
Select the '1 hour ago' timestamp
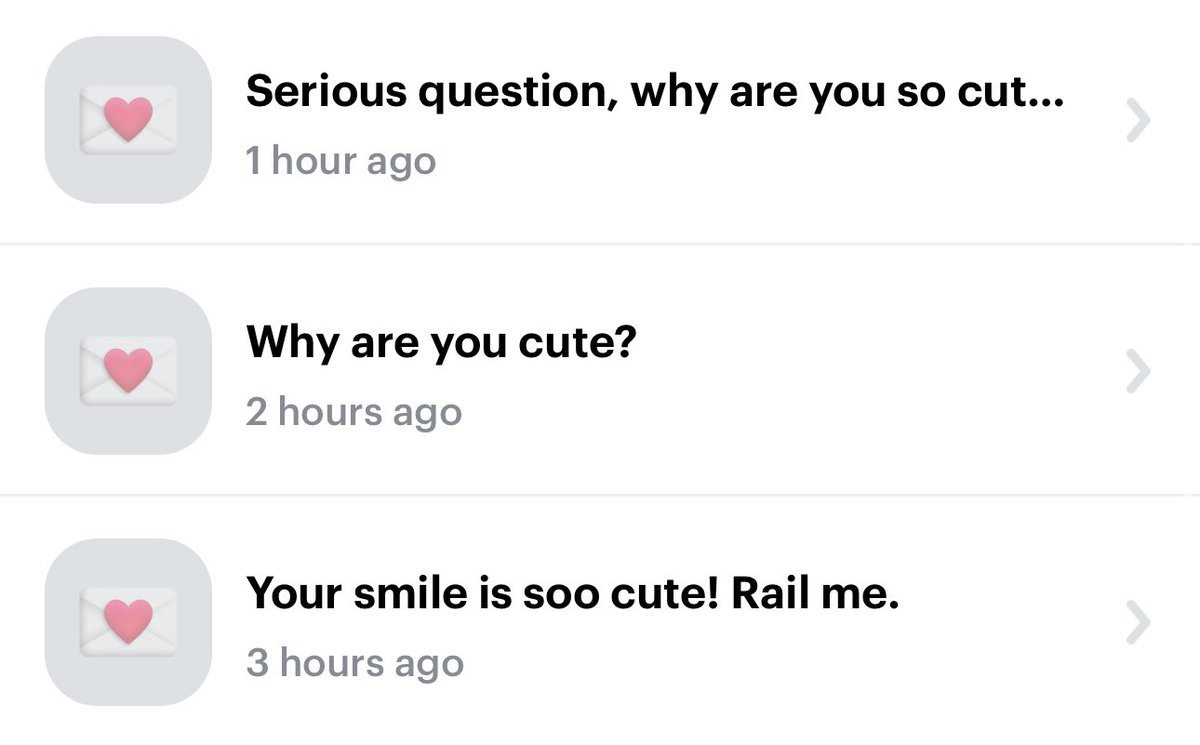click(x=341, y=161)
